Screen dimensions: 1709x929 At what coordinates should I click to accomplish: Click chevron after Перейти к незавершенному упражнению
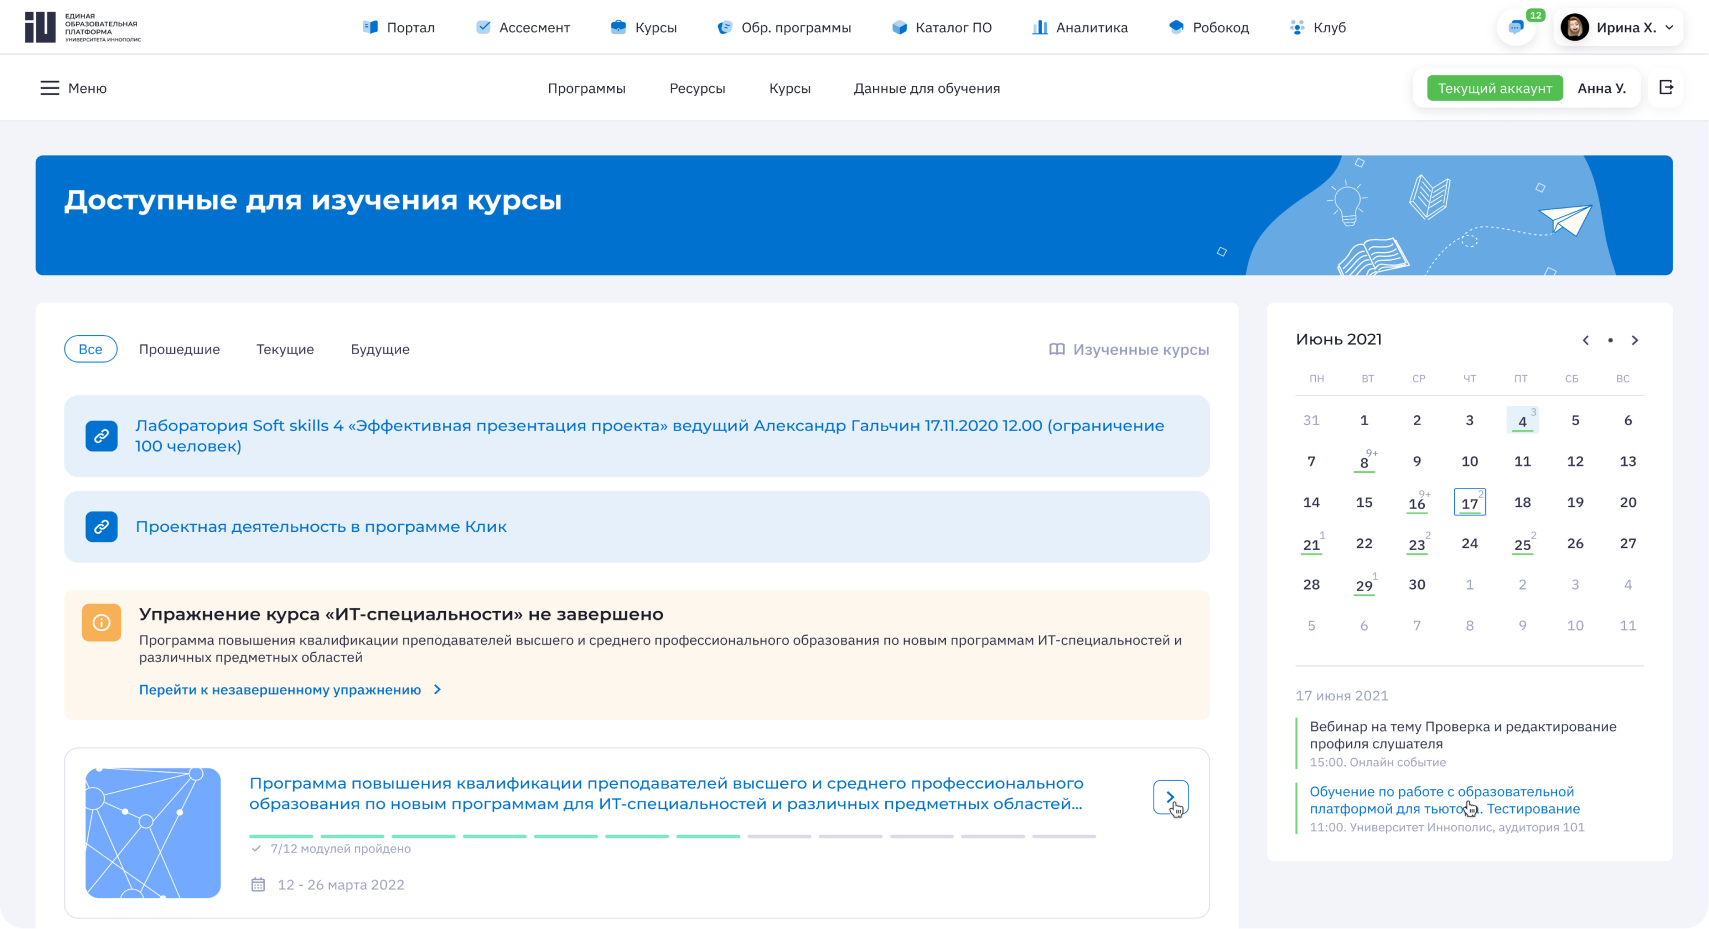437,690
